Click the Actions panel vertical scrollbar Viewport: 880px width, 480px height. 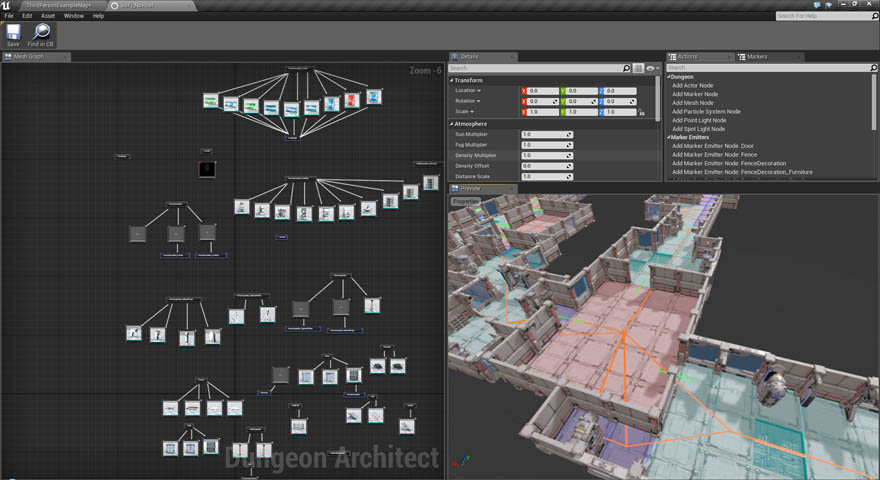tap(874, 102)
